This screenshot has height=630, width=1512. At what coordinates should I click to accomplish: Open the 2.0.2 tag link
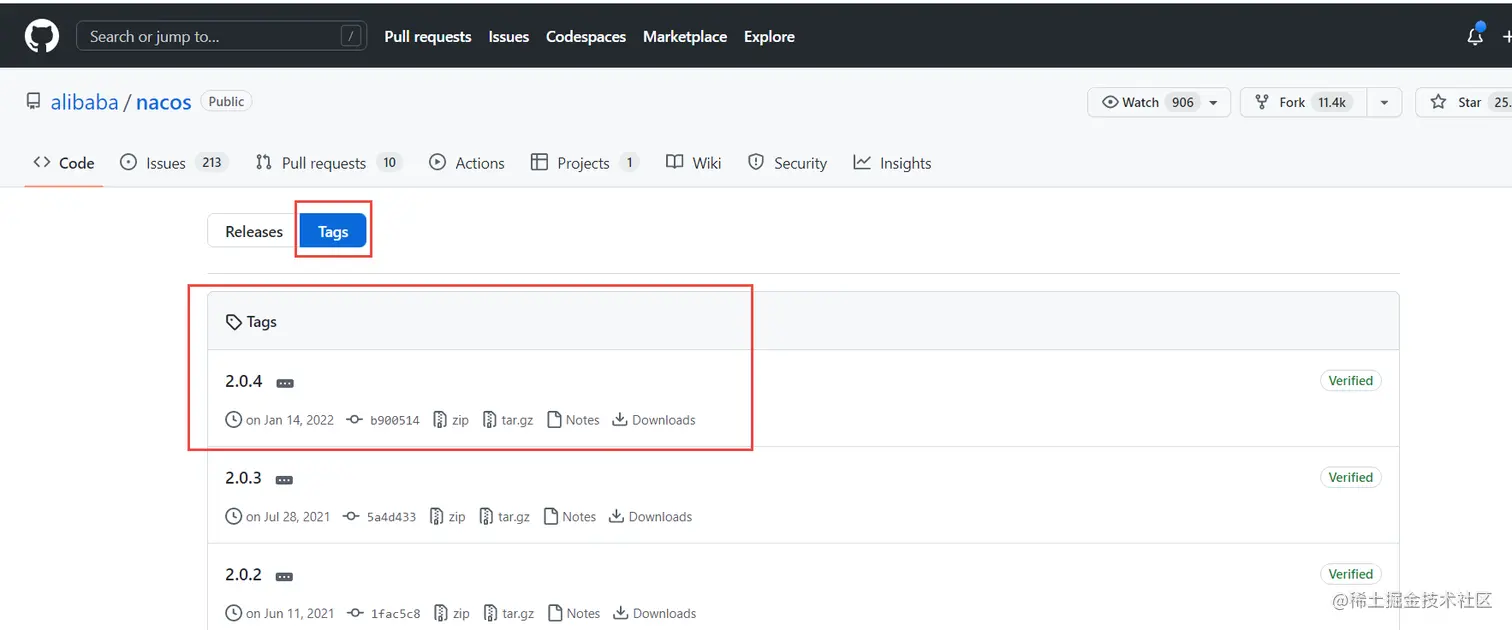(x=244, y=575)
